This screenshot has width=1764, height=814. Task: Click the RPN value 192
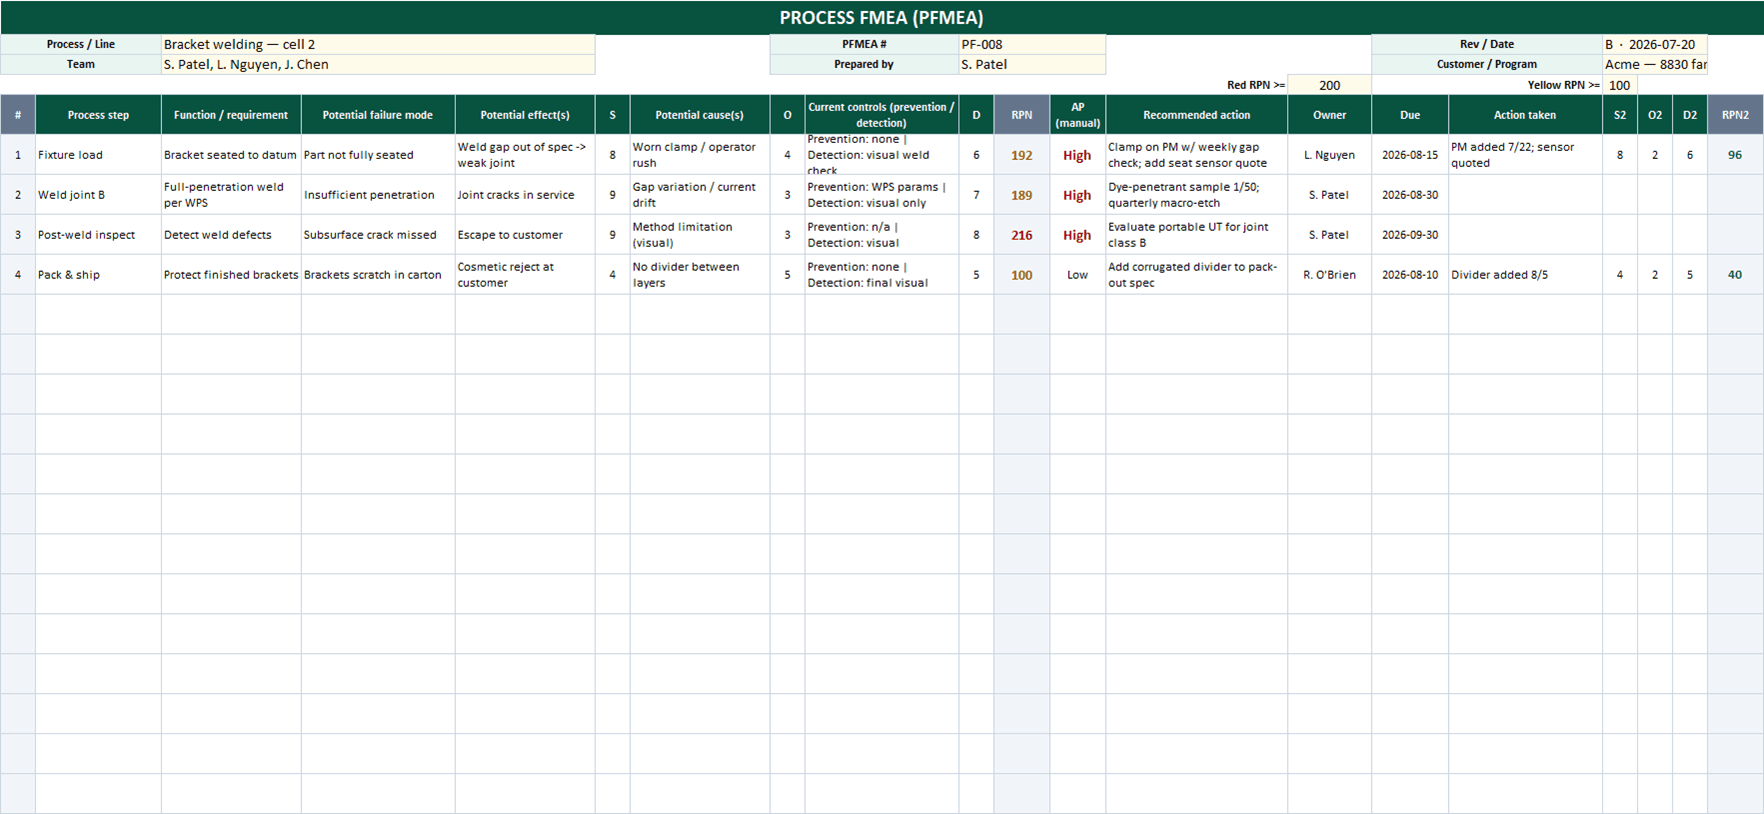pyautogui.click(x=1021, y=155)
